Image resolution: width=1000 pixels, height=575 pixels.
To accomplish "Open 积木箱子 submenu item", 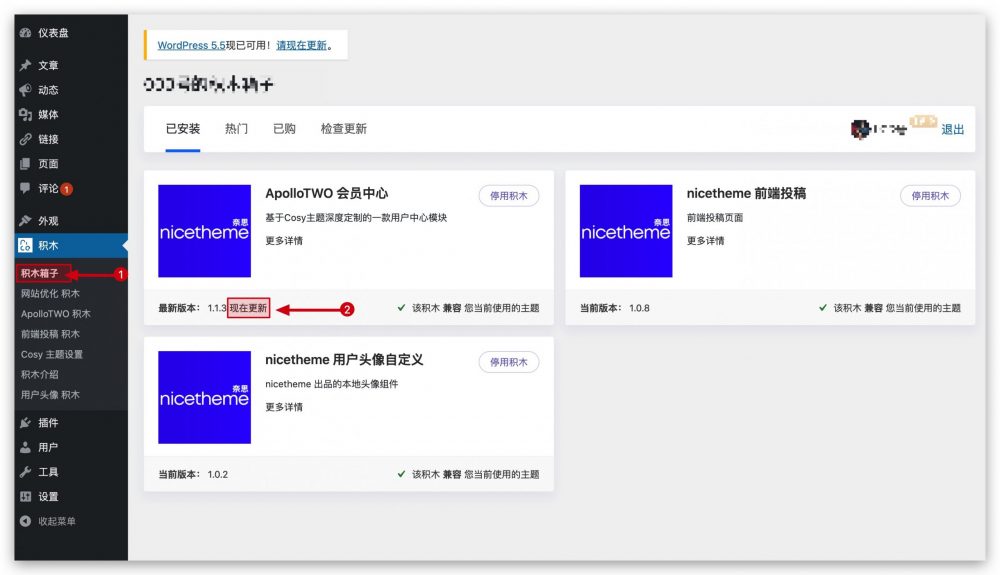I will click(x=40, y=273).
